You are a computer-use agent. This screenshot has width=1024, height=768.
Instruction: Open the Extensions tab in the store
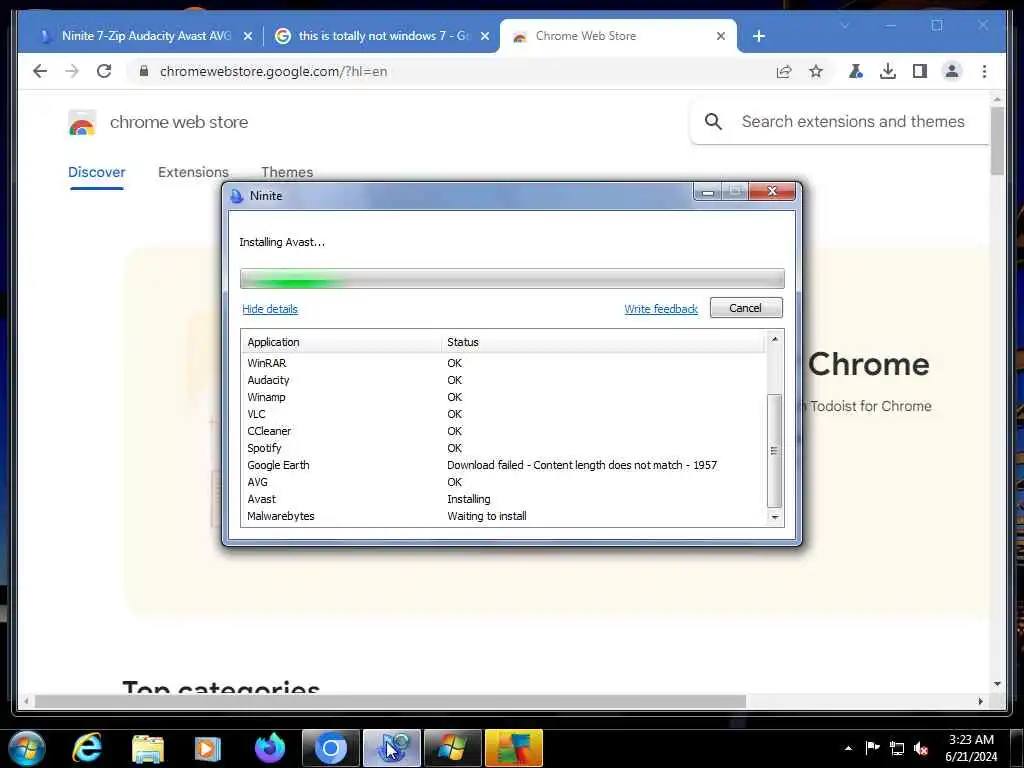[193, 172]
